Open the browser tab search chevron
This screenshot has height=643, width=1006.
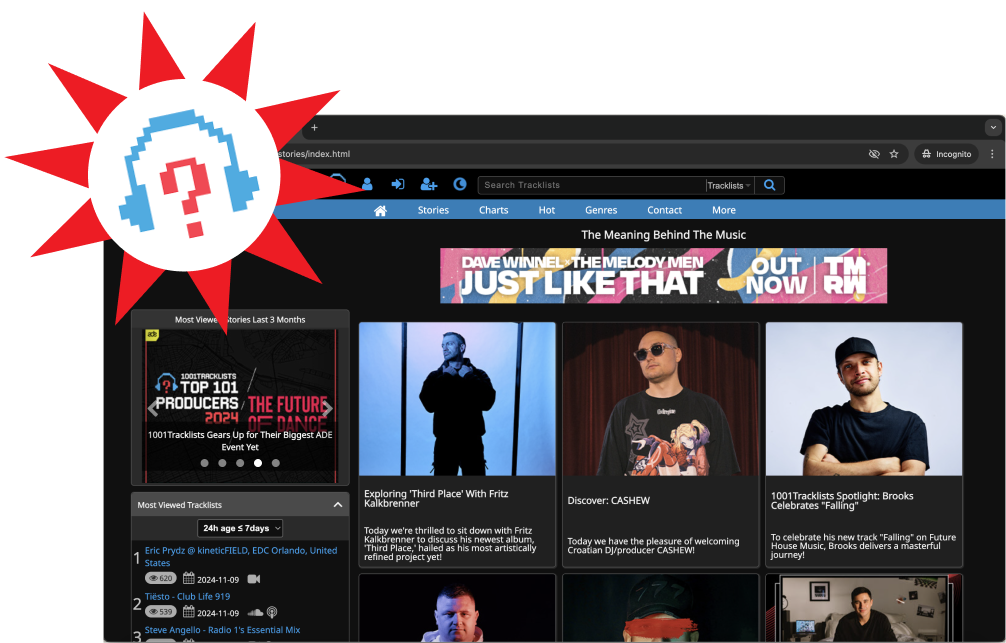[x=993, y=128]
